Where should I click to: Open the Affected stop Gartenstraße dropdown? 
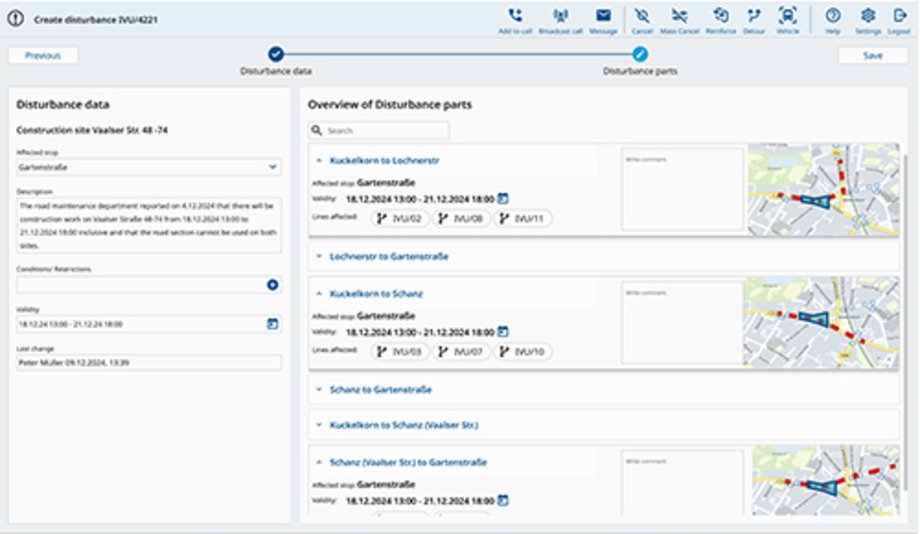pyautogui.click(x=273, y=168)
